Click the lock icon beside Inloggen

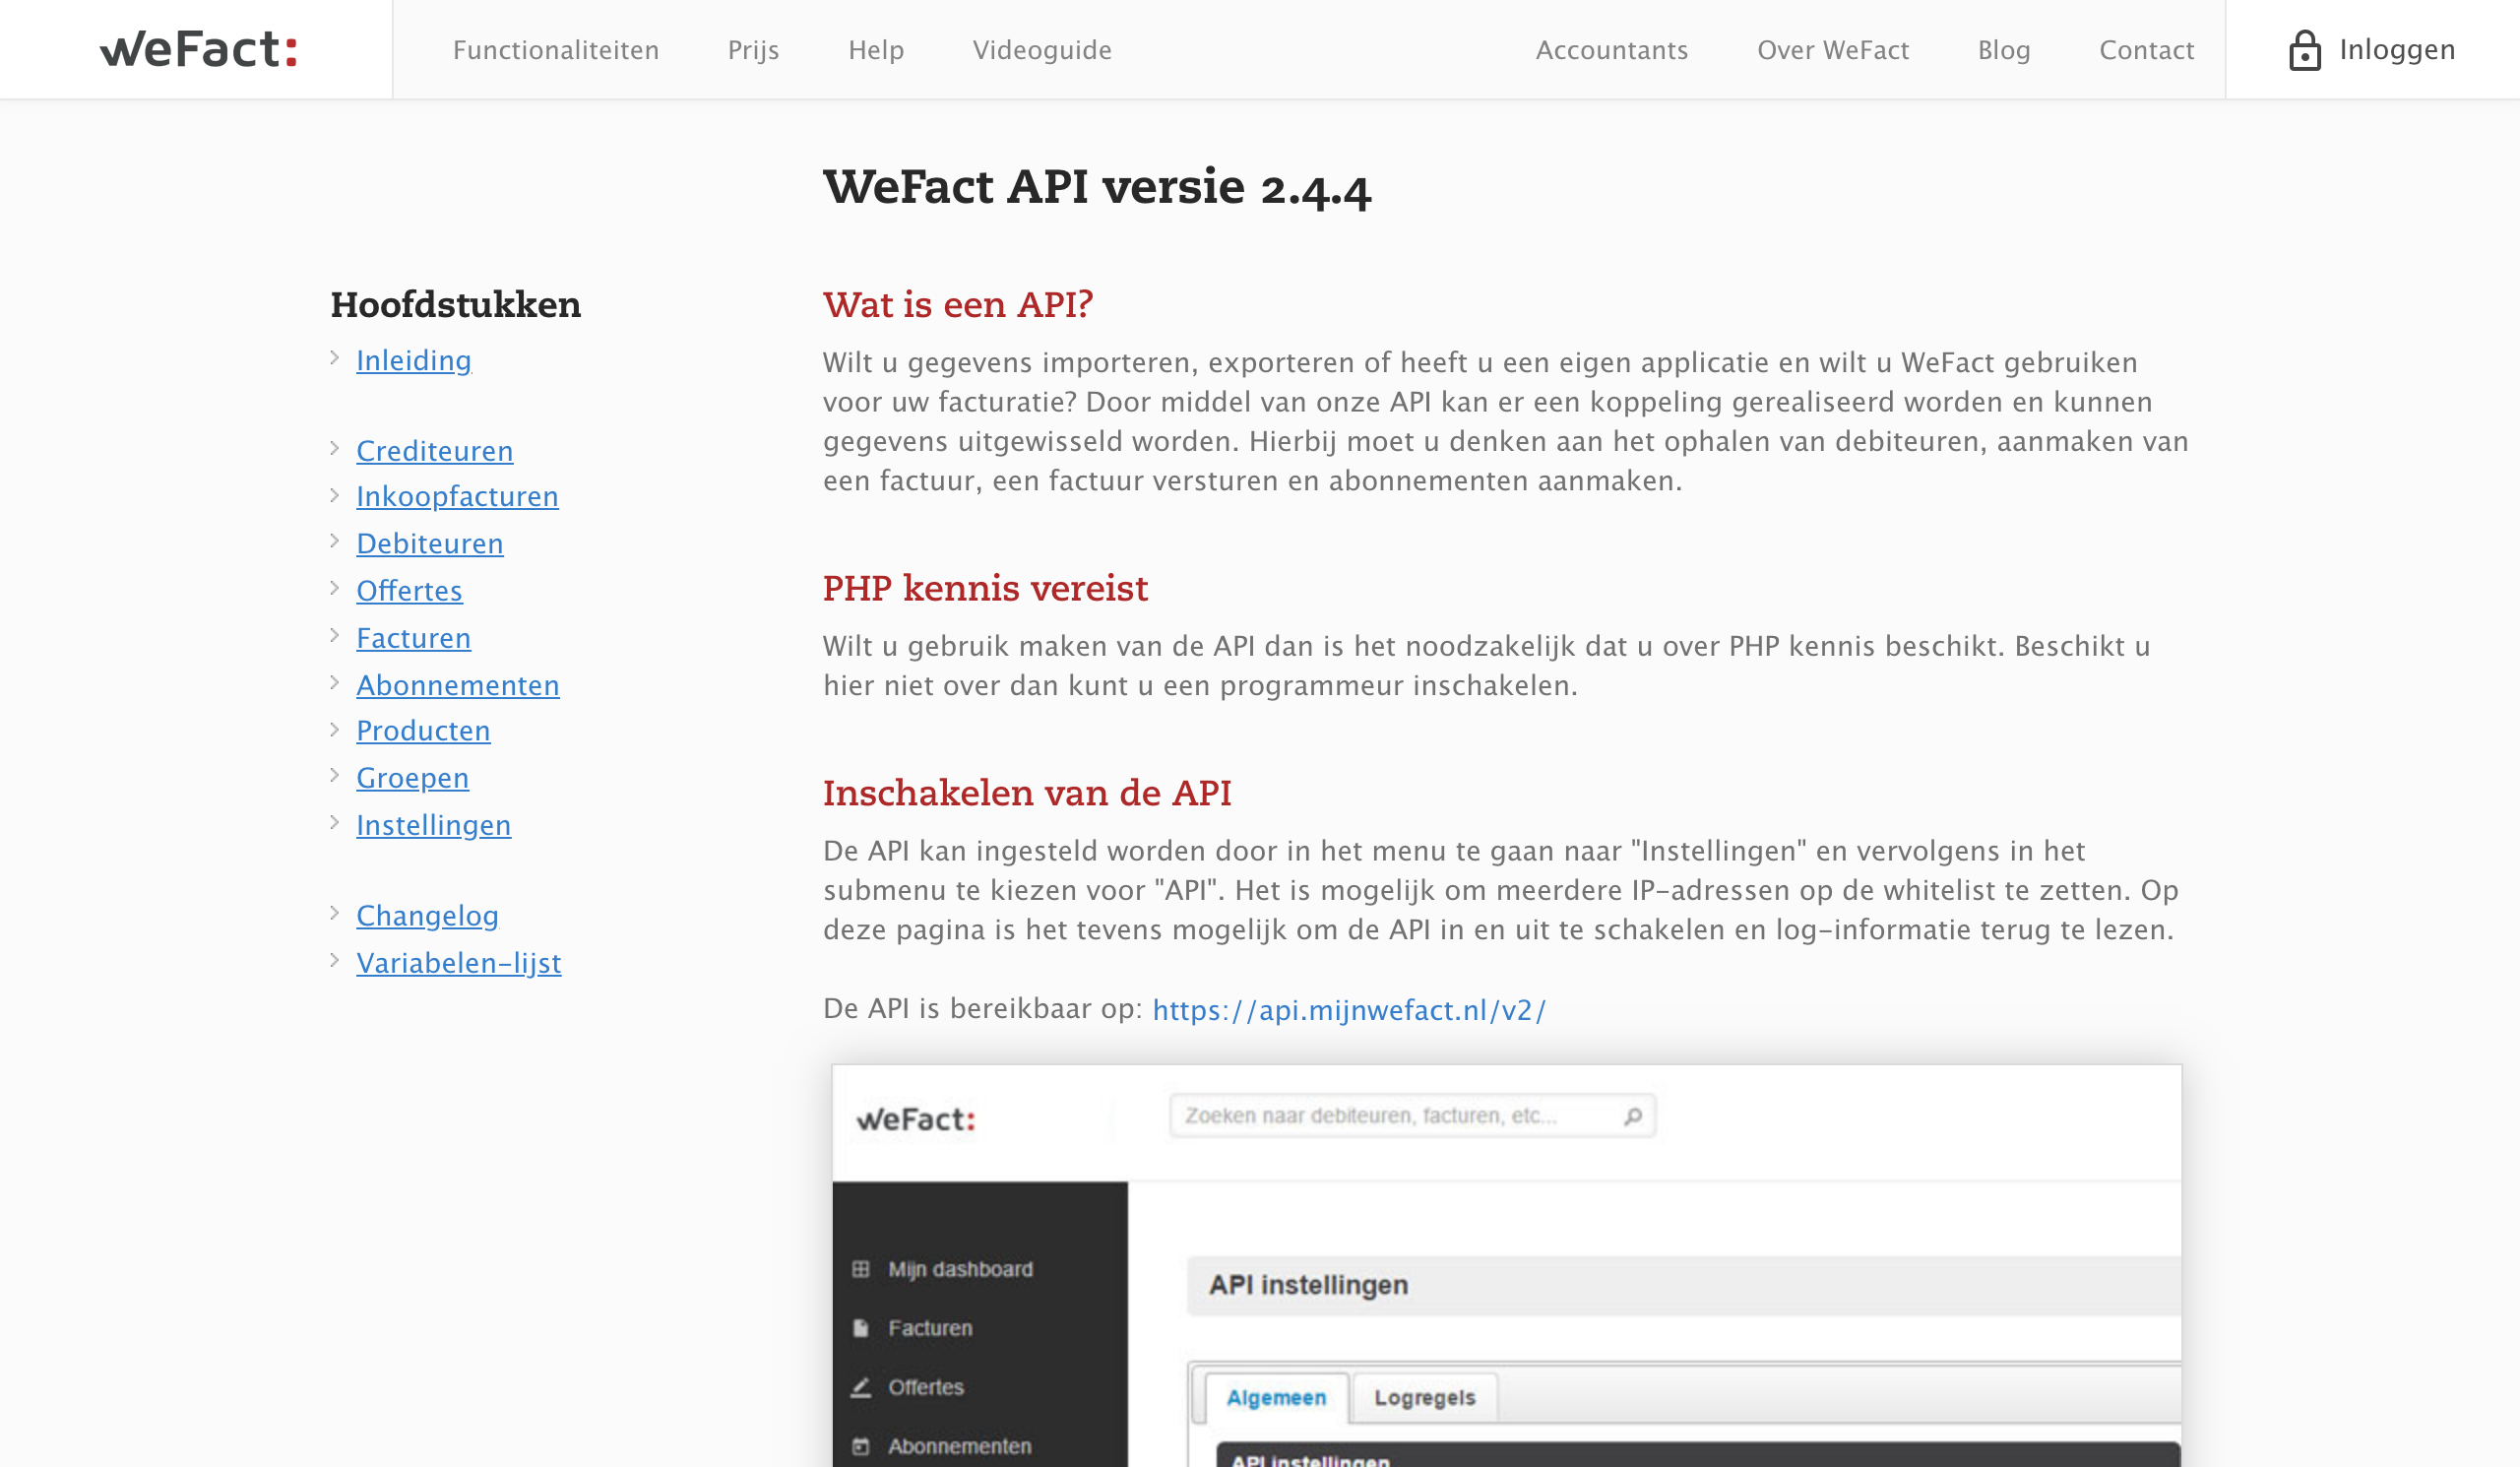(x=2304, y=50)
